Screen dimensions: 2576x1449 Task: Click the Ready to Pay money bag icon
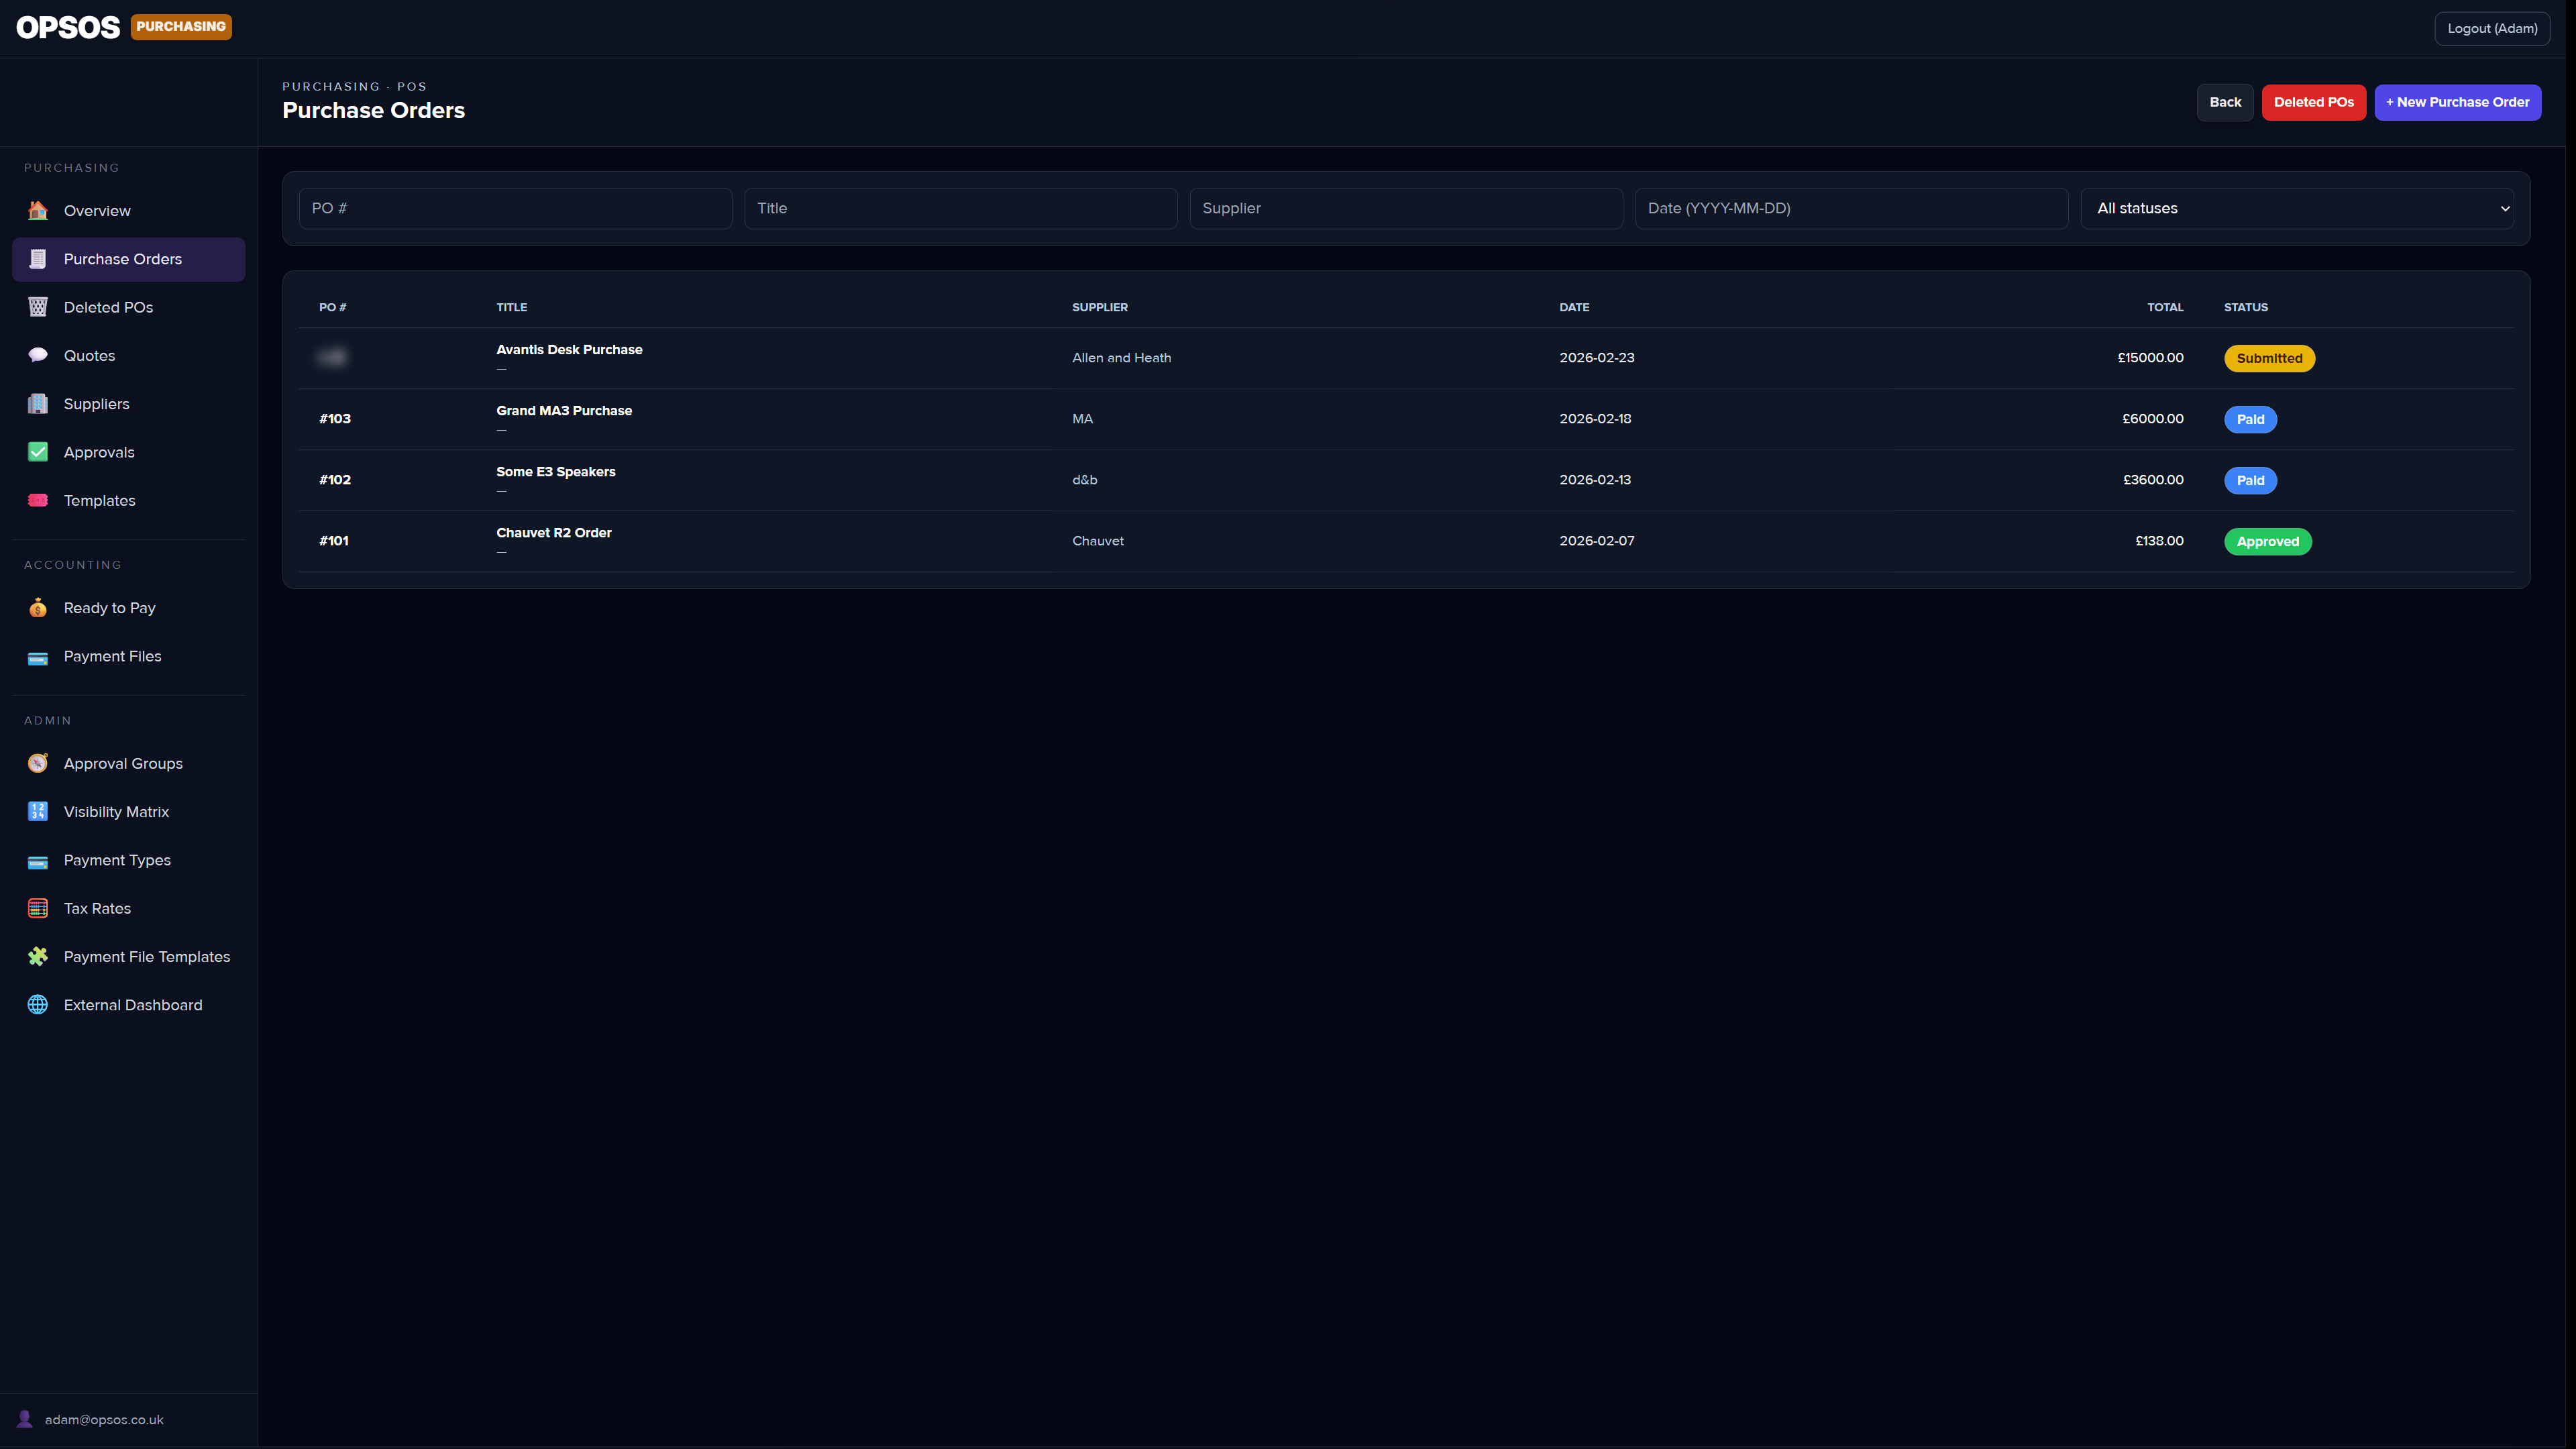click(x=38, y=608)
